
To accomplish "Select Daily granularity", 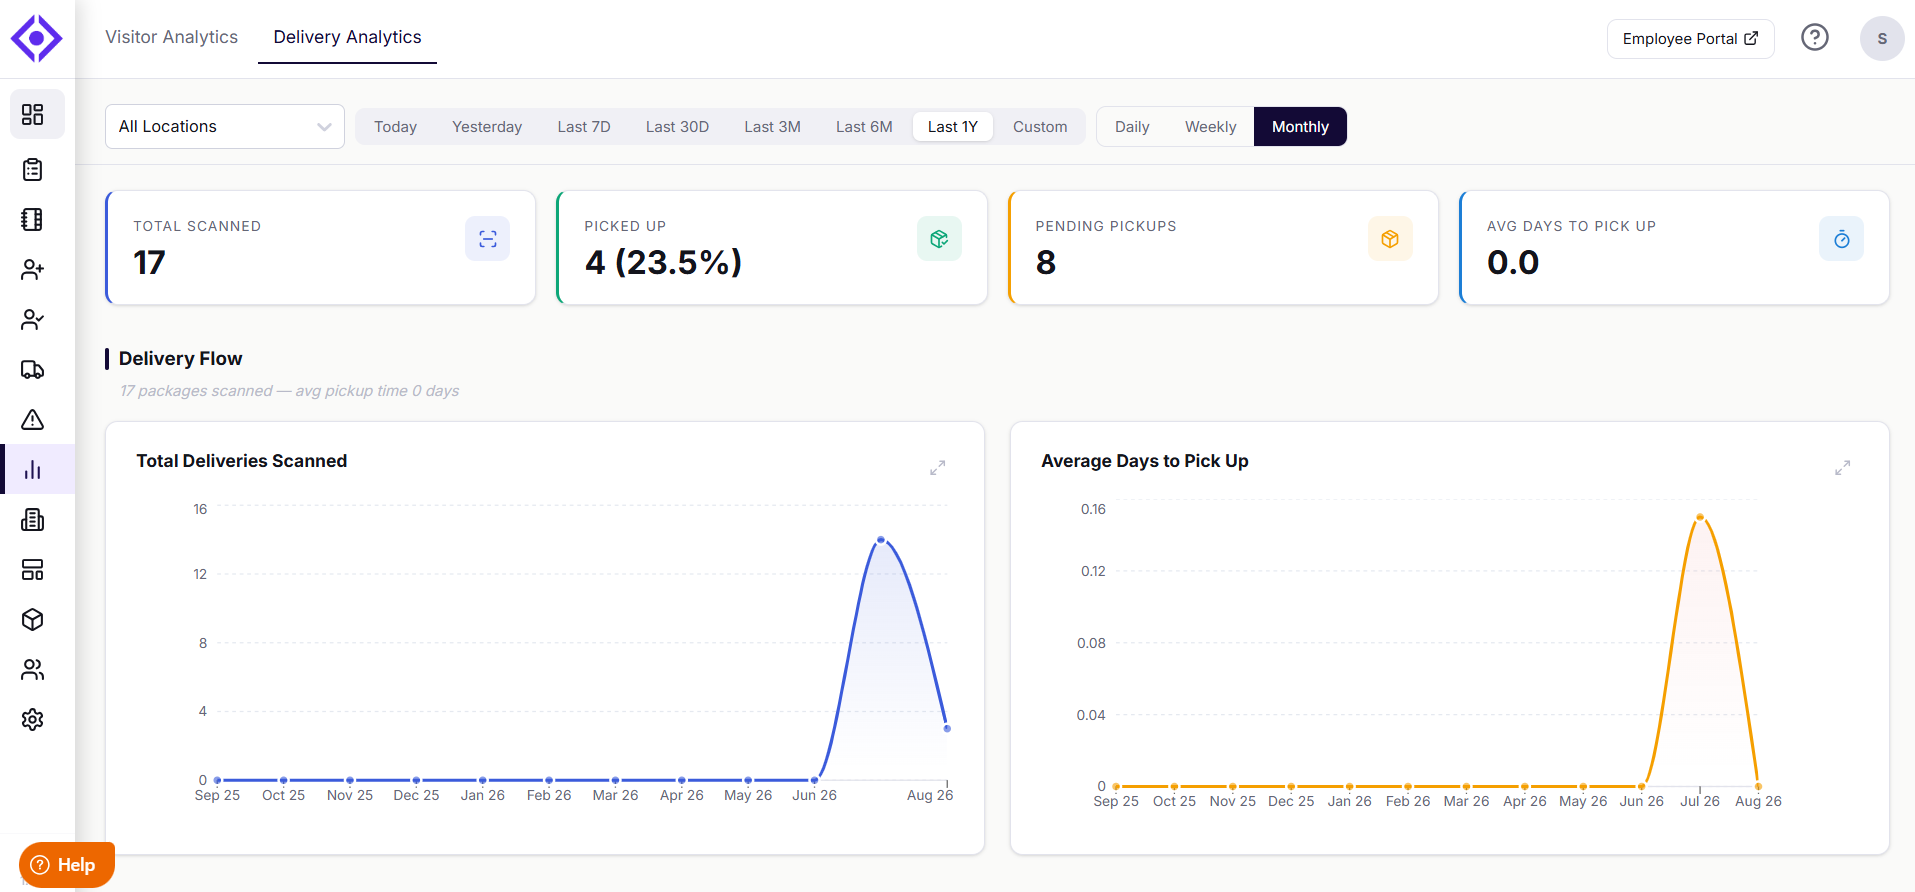I will [1132, 127].
